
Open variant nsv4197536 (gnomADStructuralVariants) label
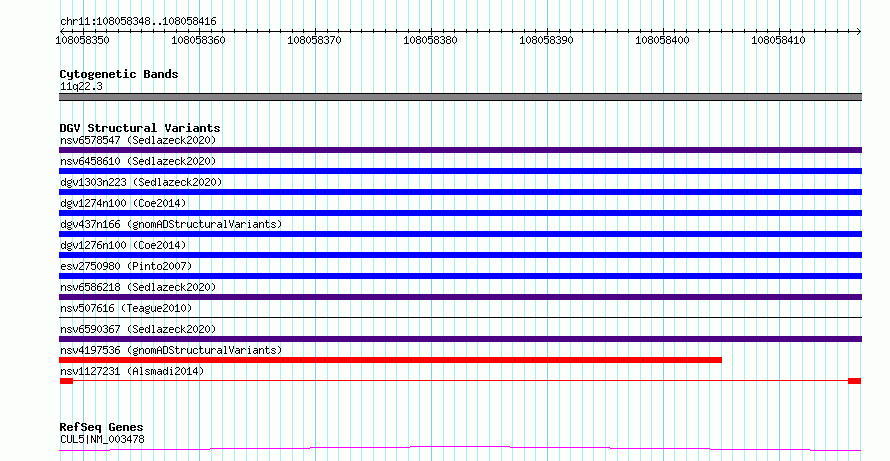tap(171, 350)
